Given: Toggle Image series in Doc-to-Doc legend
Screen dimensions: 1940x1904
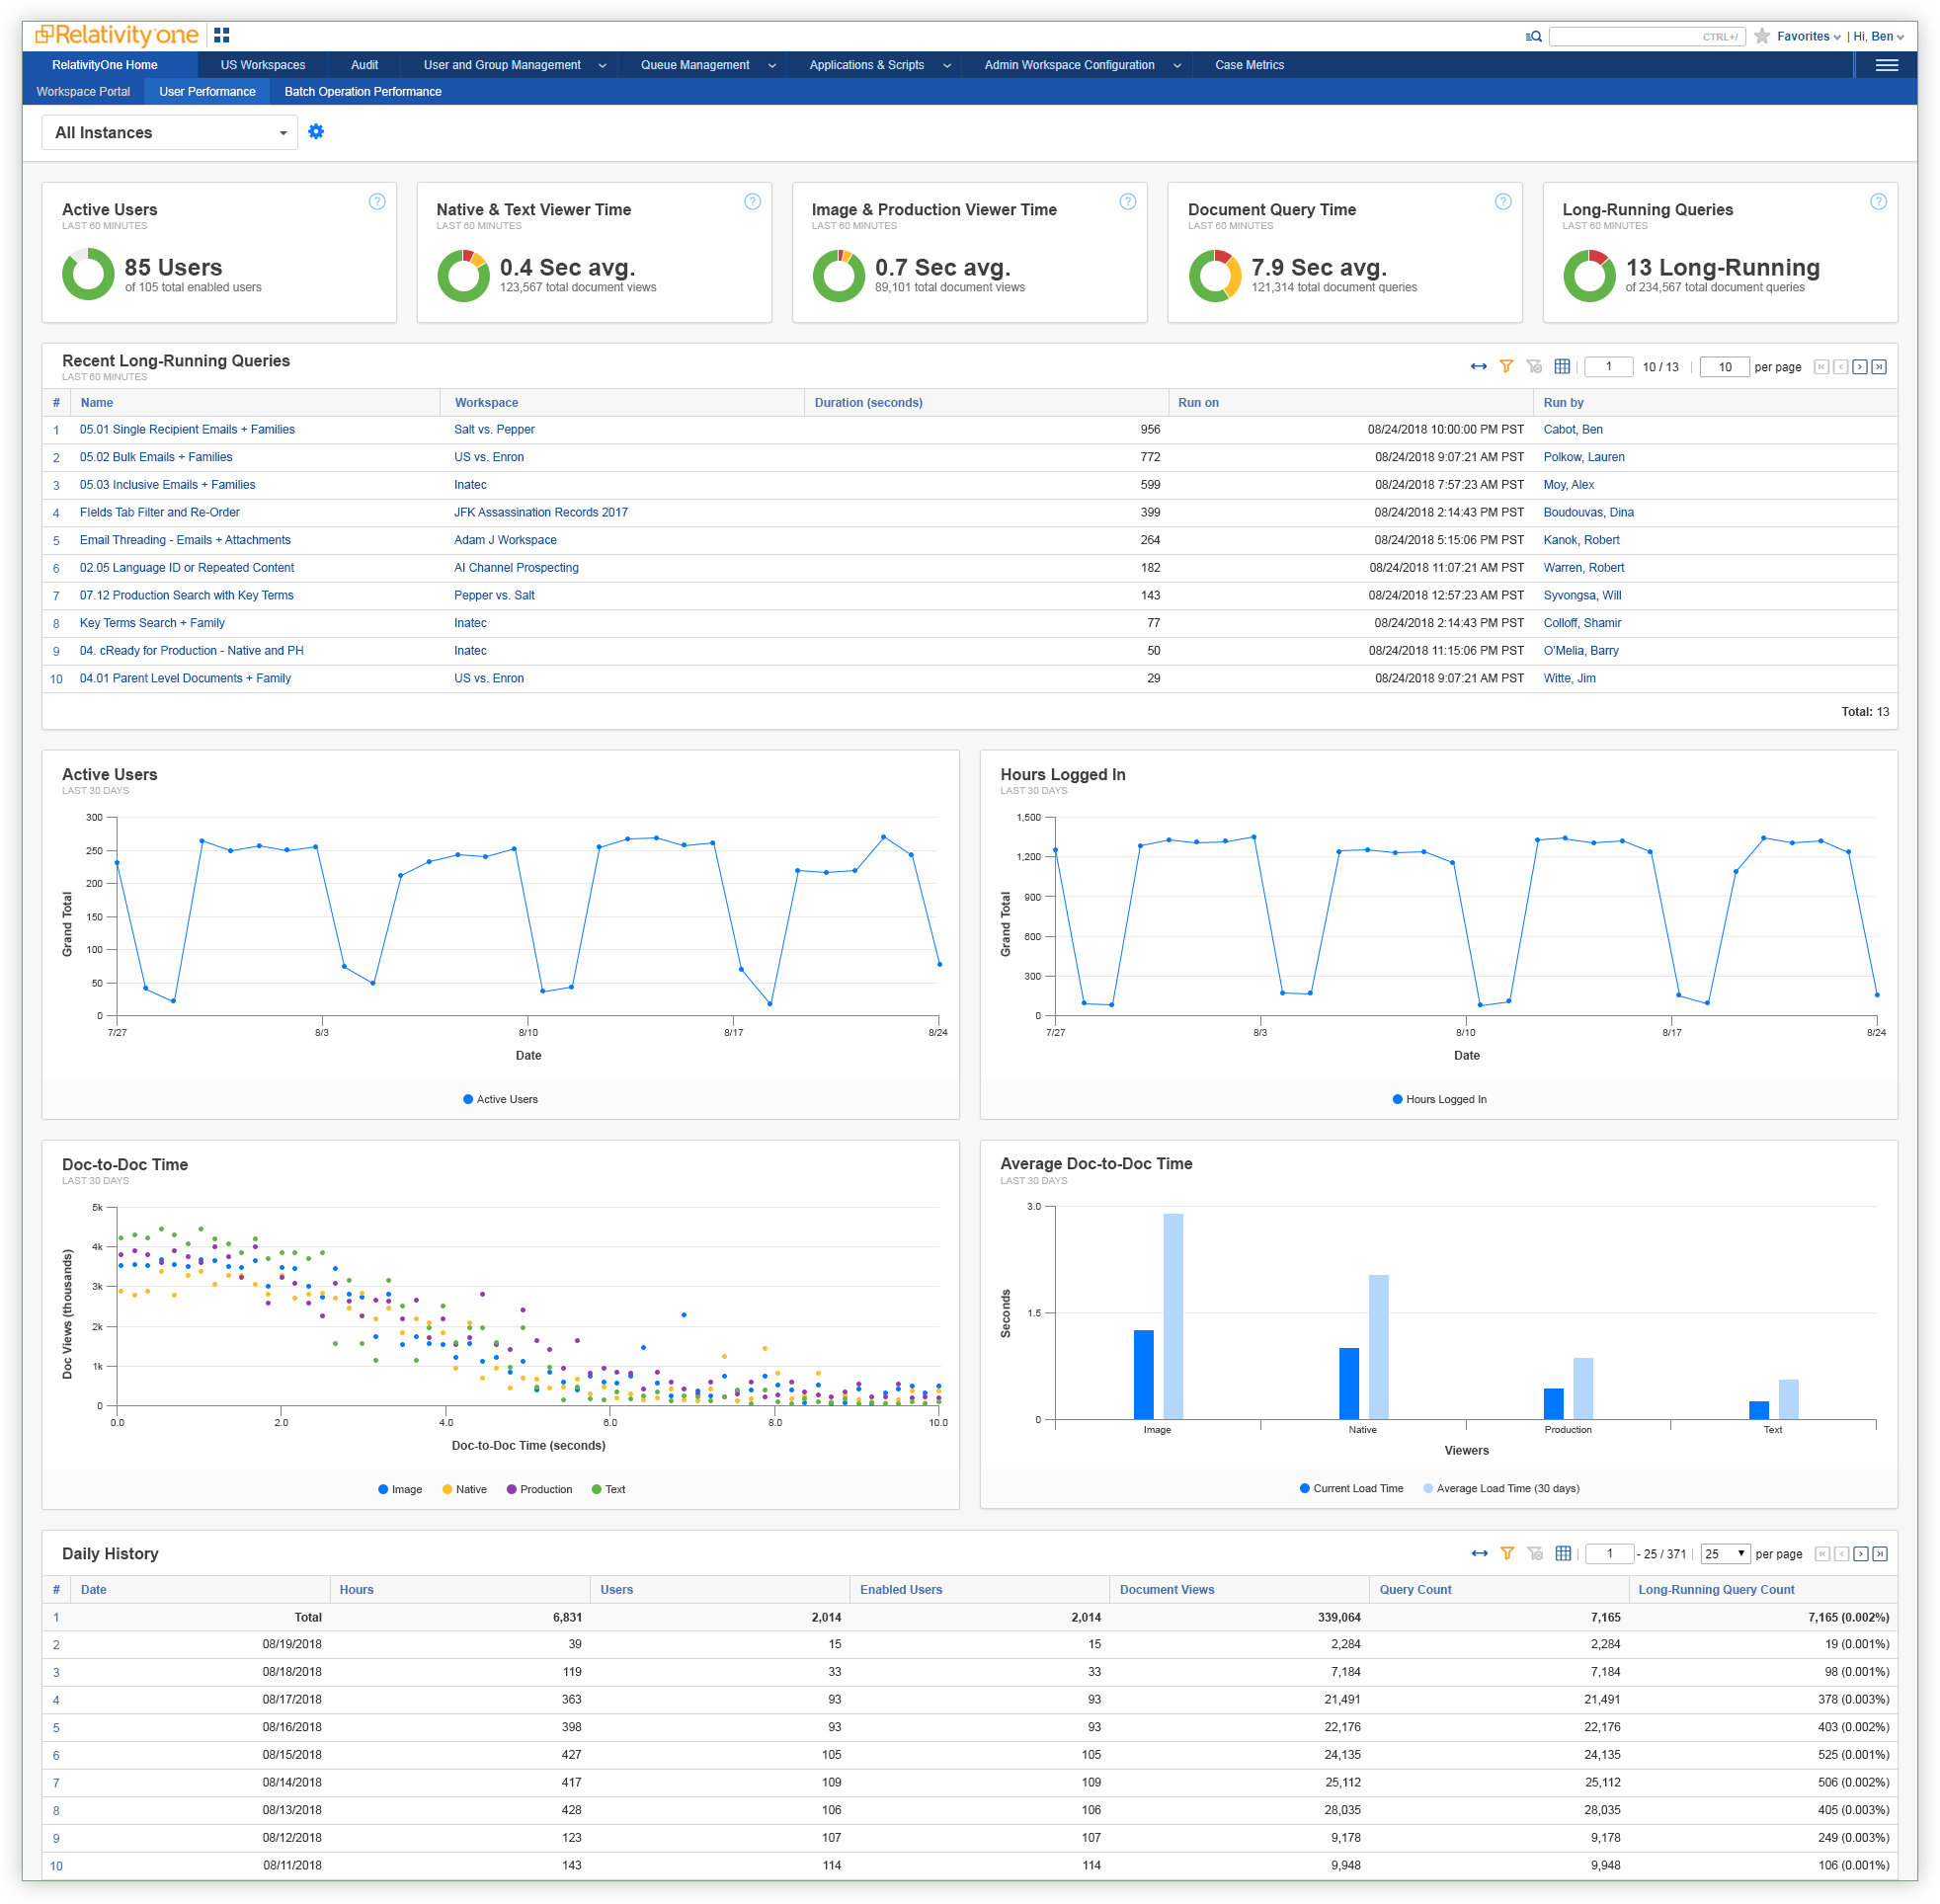Looking at the screenshot, I should (400, 1489).
